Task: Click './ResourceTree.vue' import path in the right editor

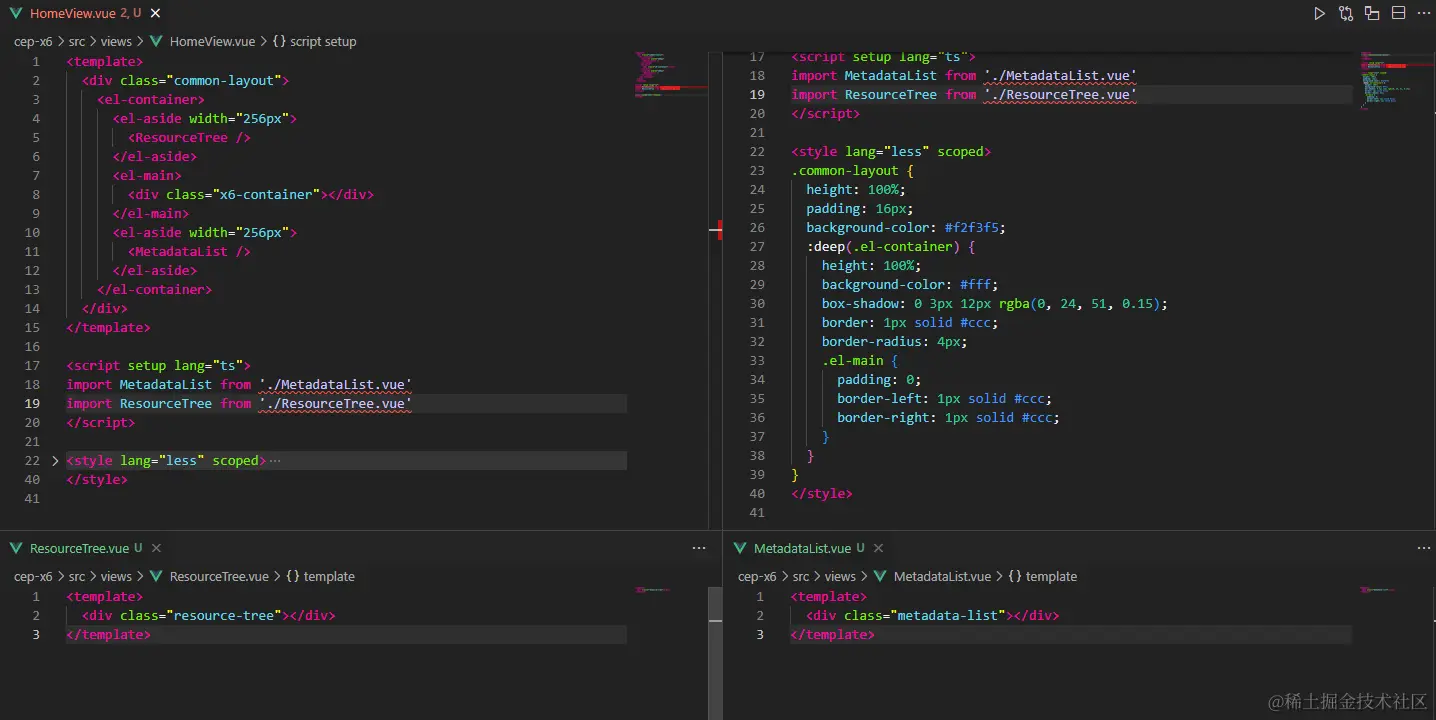Action: (1060, 95)
